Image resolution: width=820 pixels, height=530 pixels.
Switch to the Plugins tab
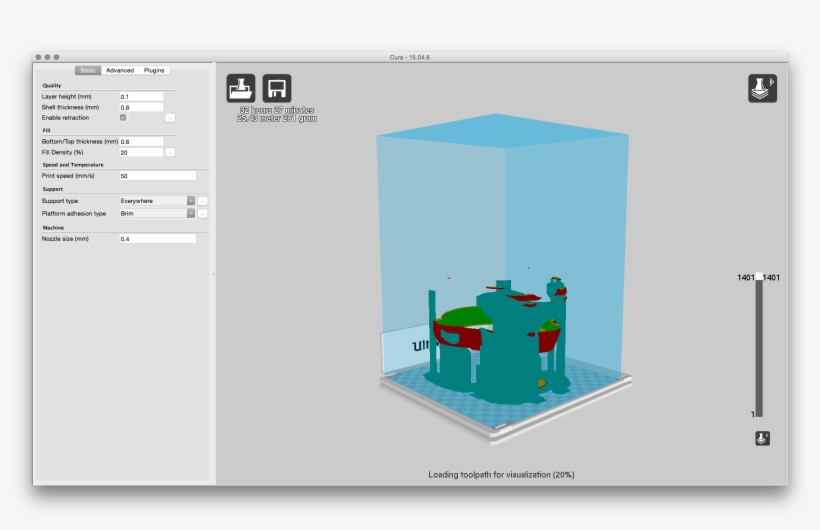(154, 70)
